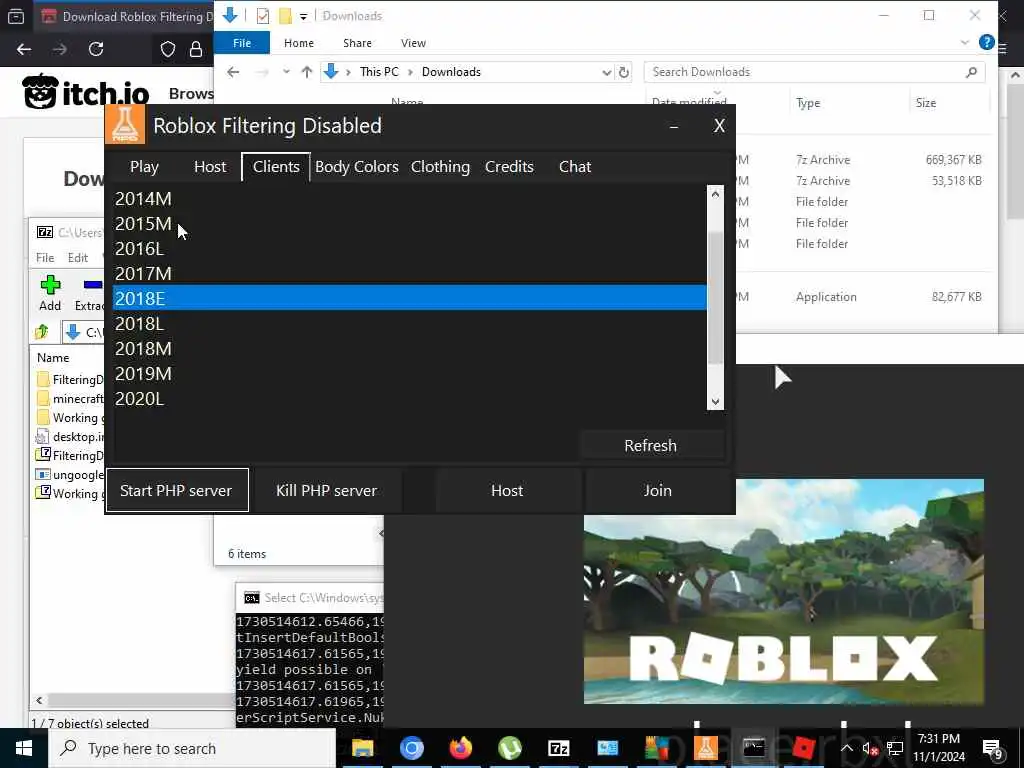Switch to the Host tab

210,167
